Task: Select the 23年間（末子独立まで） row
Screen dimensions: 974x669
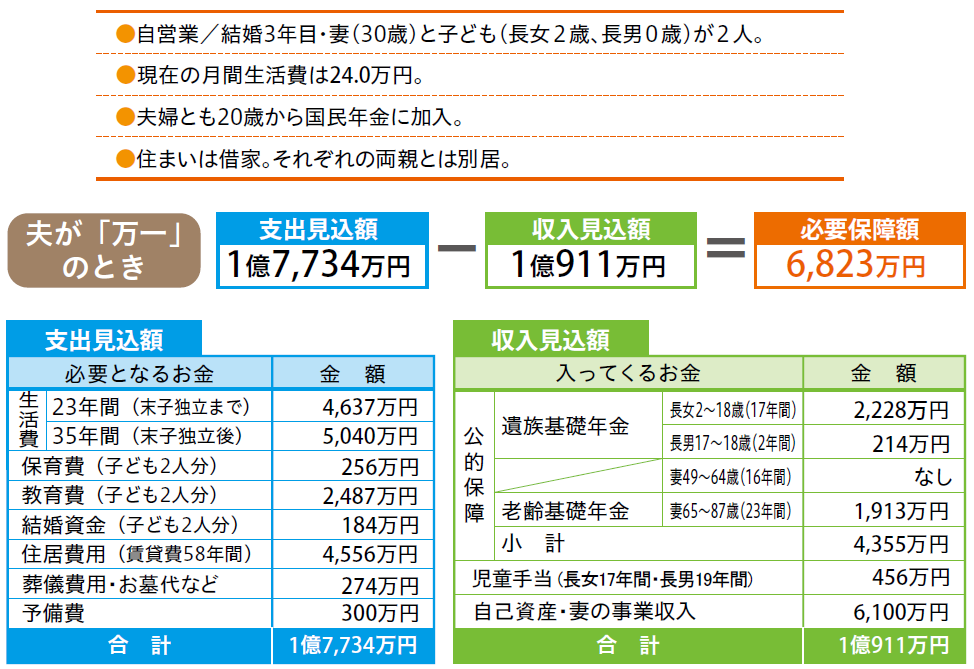Action: pos(157,407)
